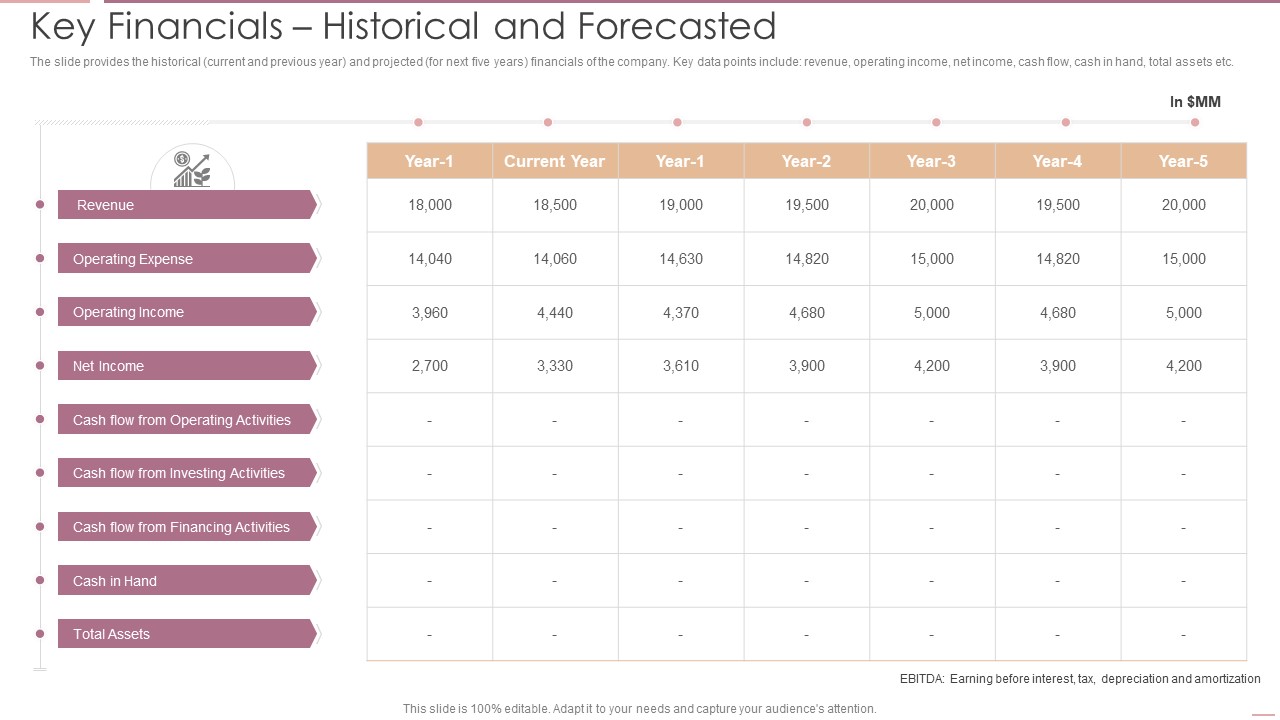Image resolution: width=1280 pixels, height=720 pixels.
Task: Select Operating Expense 15,000 under Year-3
Action: tap(932, 259)
